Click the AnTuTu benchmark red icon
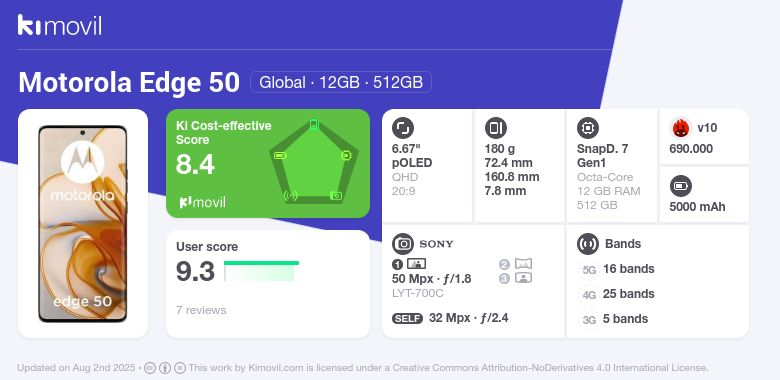 coord(681,128)
